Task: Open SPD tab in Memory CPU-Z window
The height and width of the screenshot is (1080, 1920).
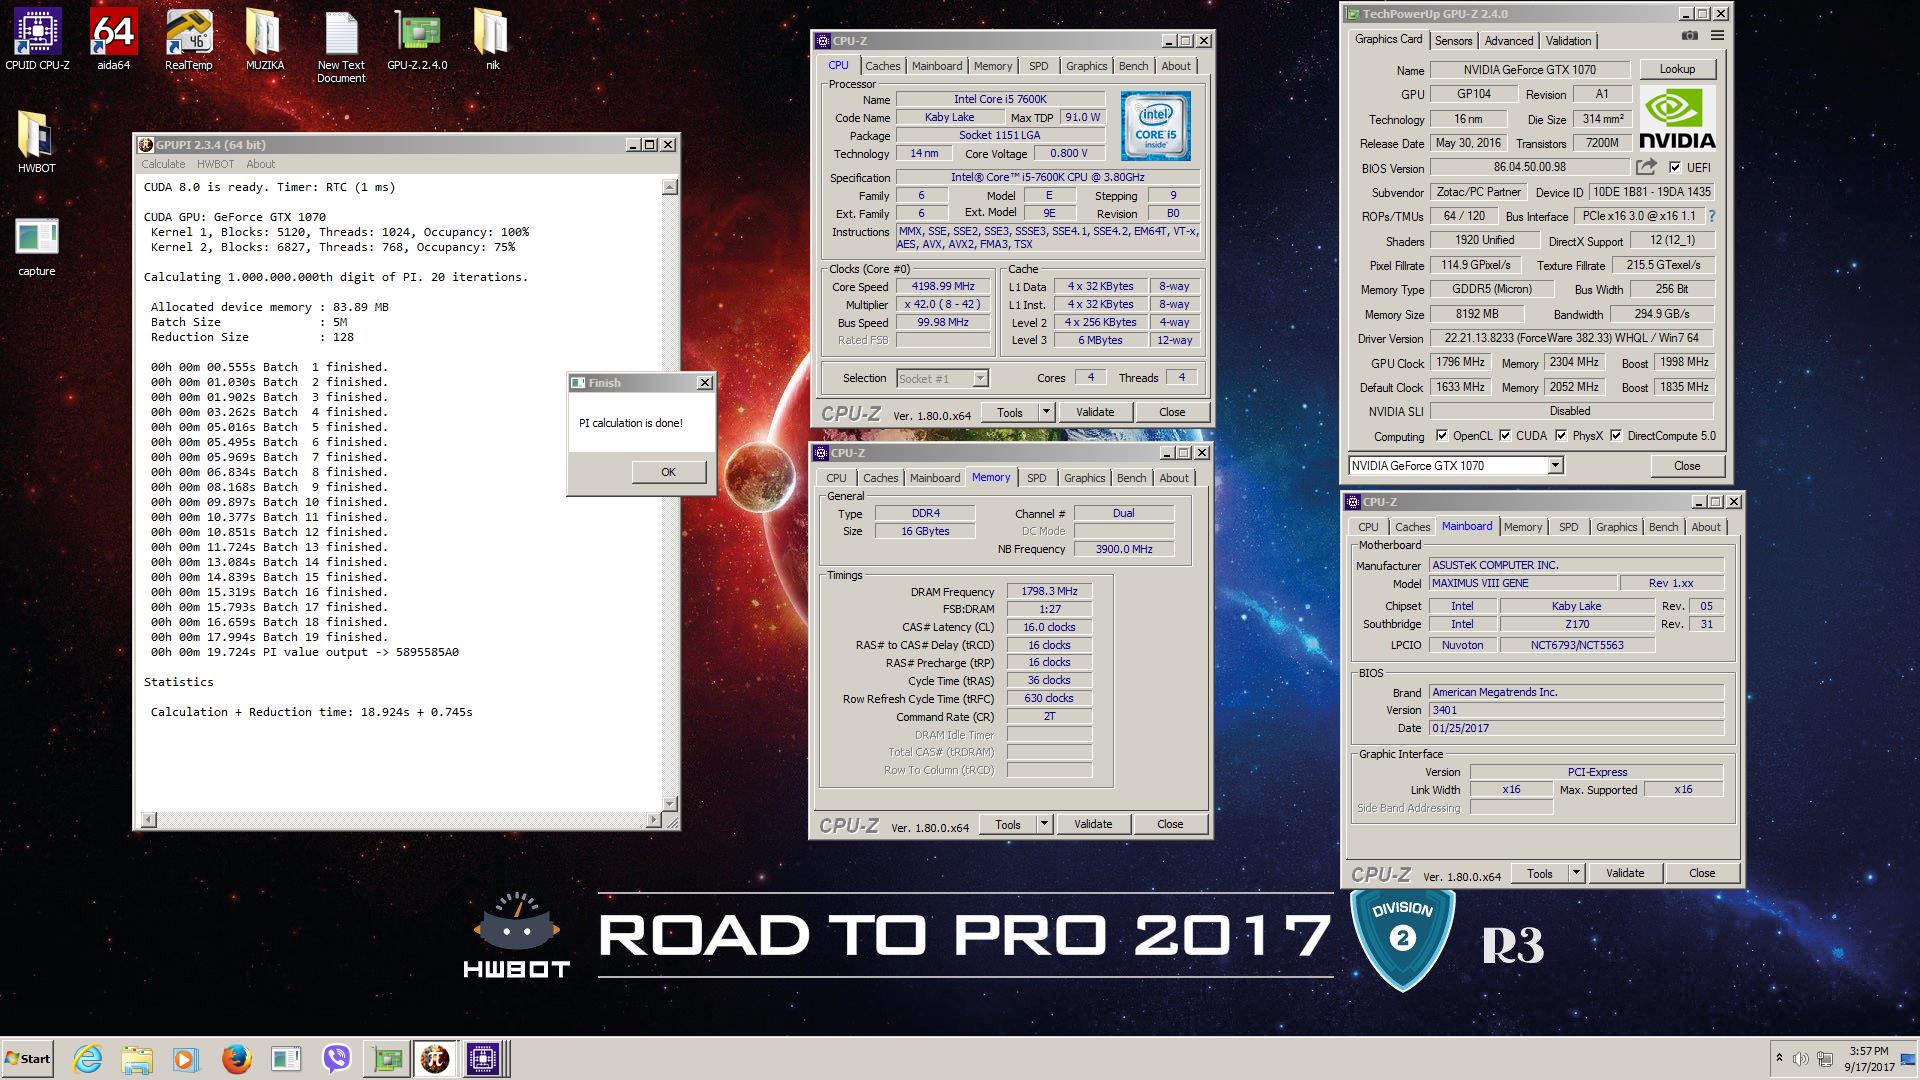Action: pos(1037,478)
